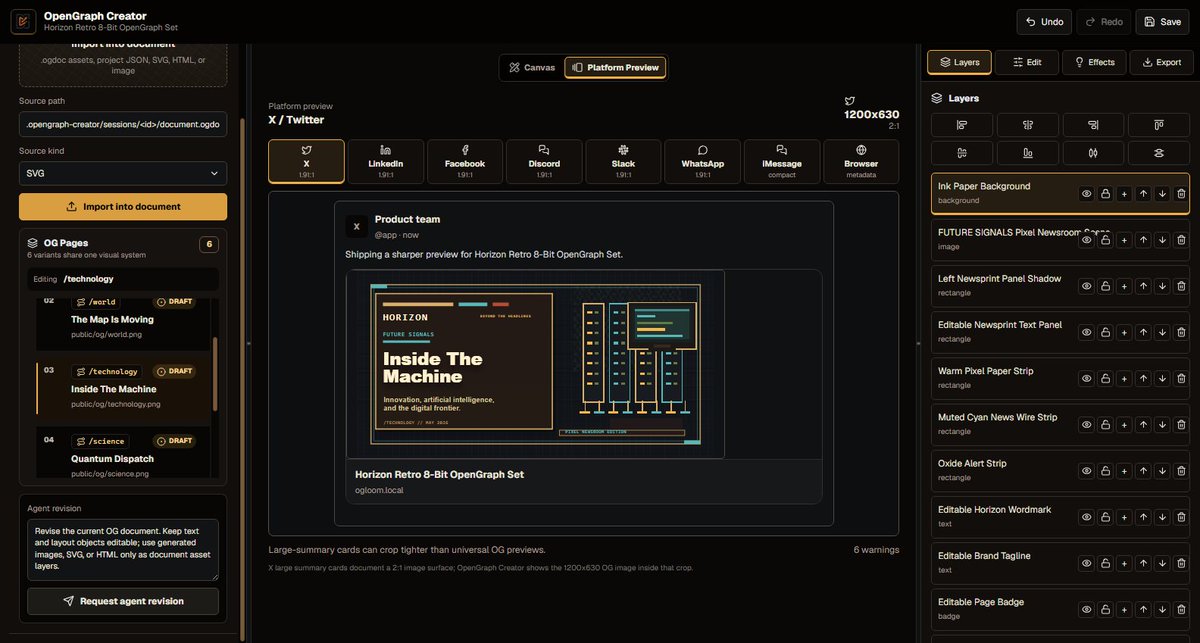Align selected layers to the bottom
The image size is (1200, 643).
point(1027,153)
